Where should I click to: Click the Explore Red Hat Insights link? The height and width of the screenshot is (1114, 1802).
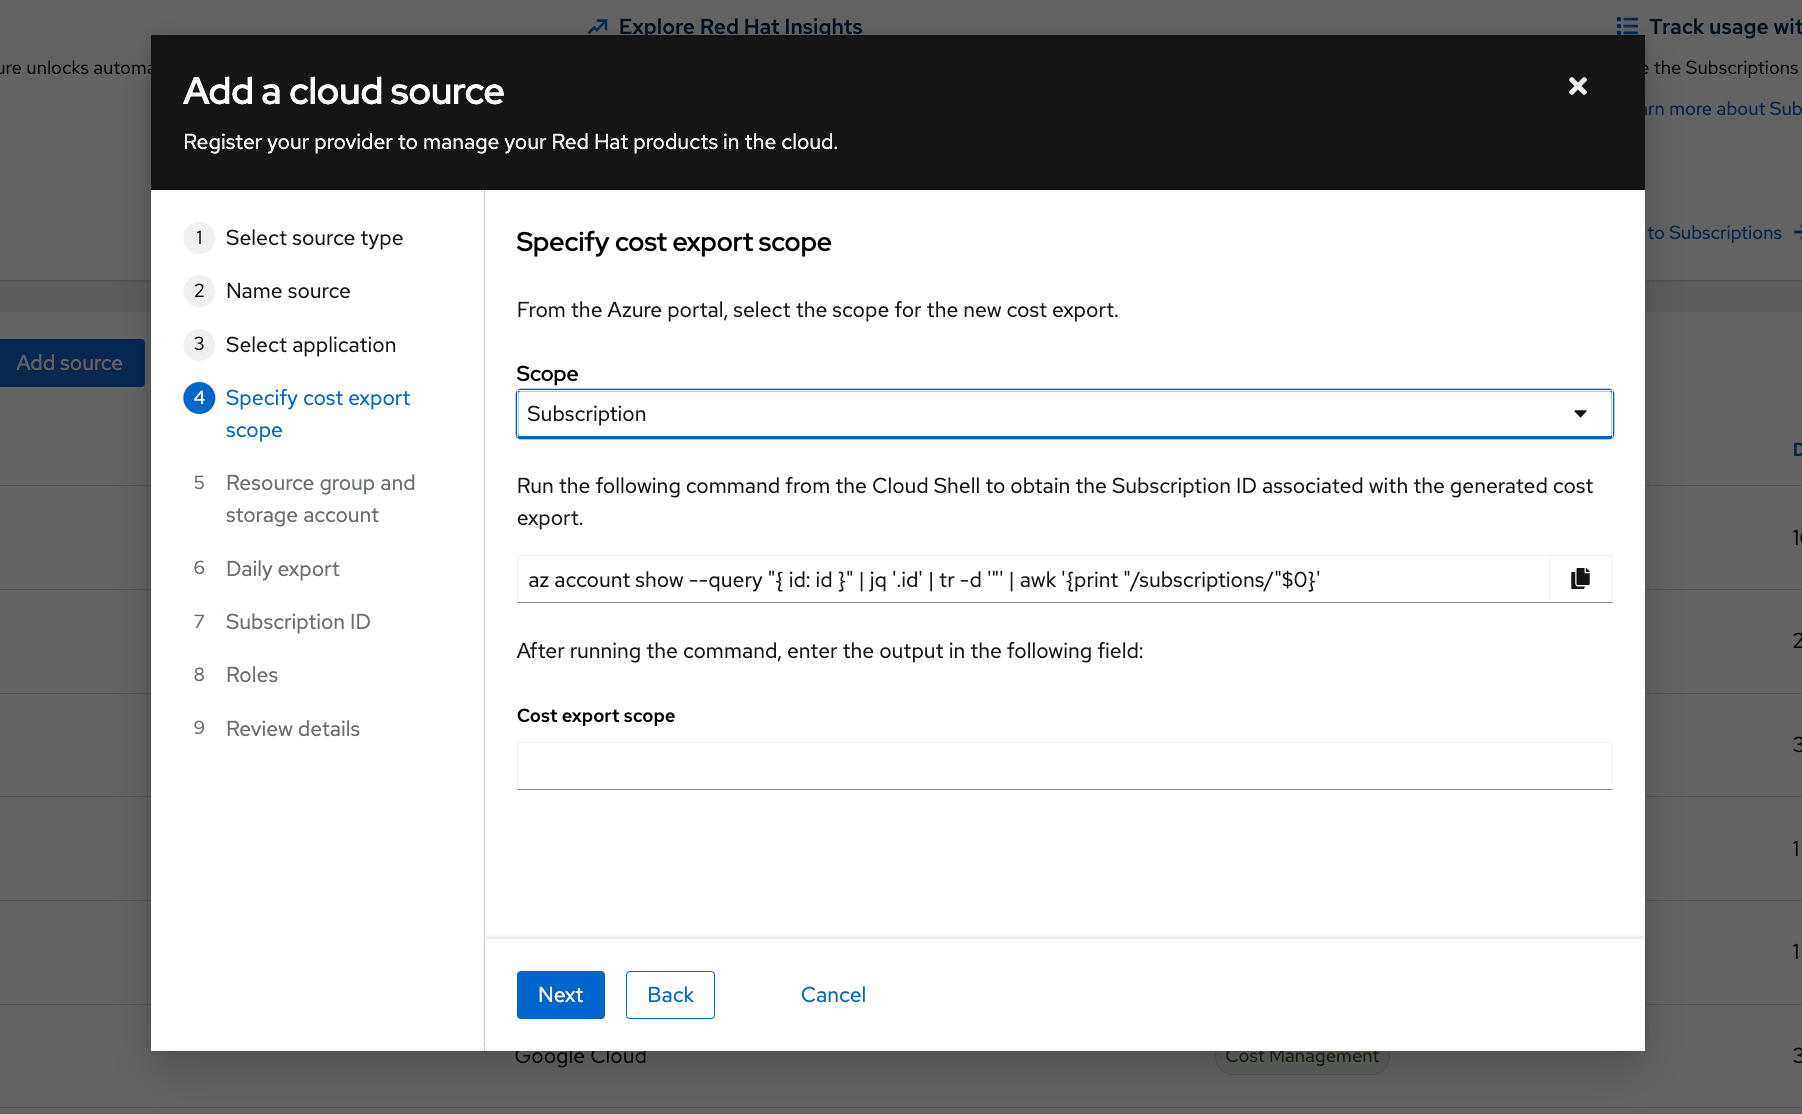739,26
